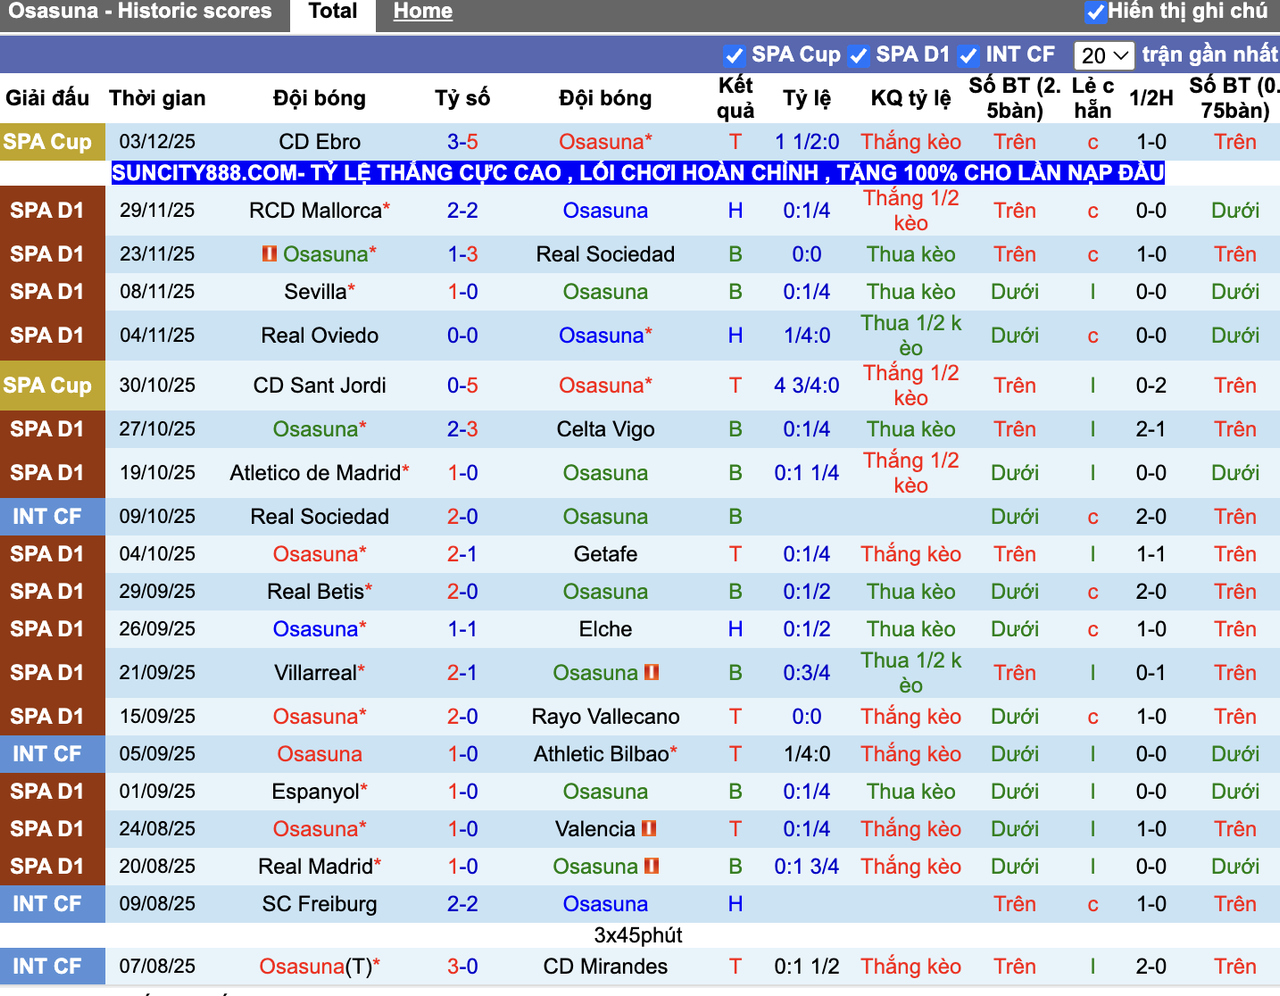Open Real Sociedad team on 23/11/25 row
Viewport: 1280px width, 996px height.
(x=605, y=254)
